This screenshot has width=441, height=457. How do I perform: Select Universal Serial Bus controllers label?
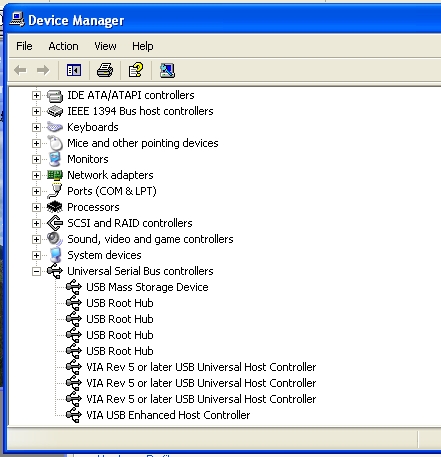(x=140, y=271)
